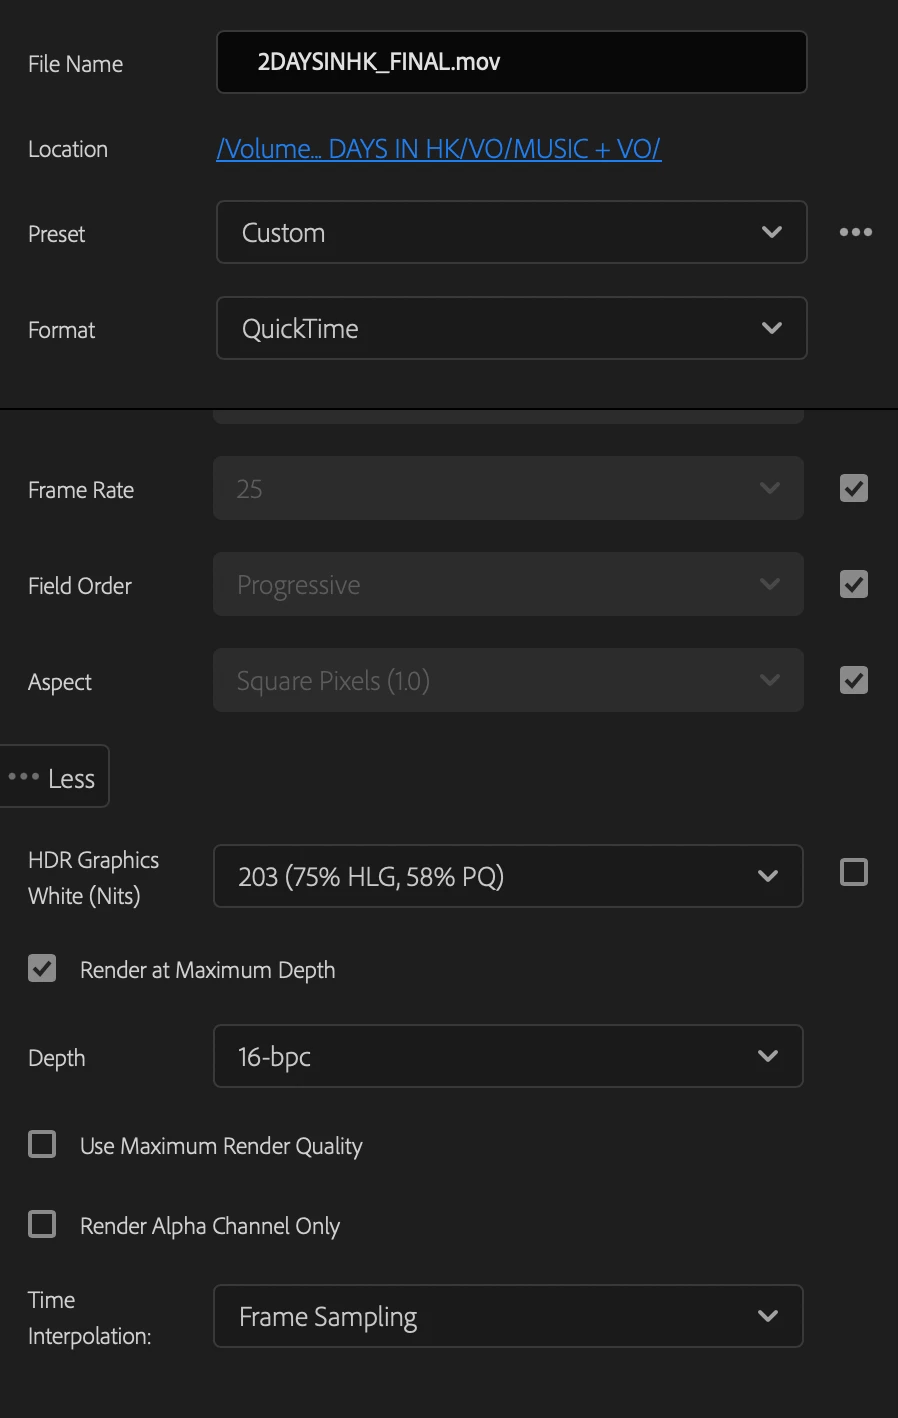Edit the File Name text field

coord(511,62)
